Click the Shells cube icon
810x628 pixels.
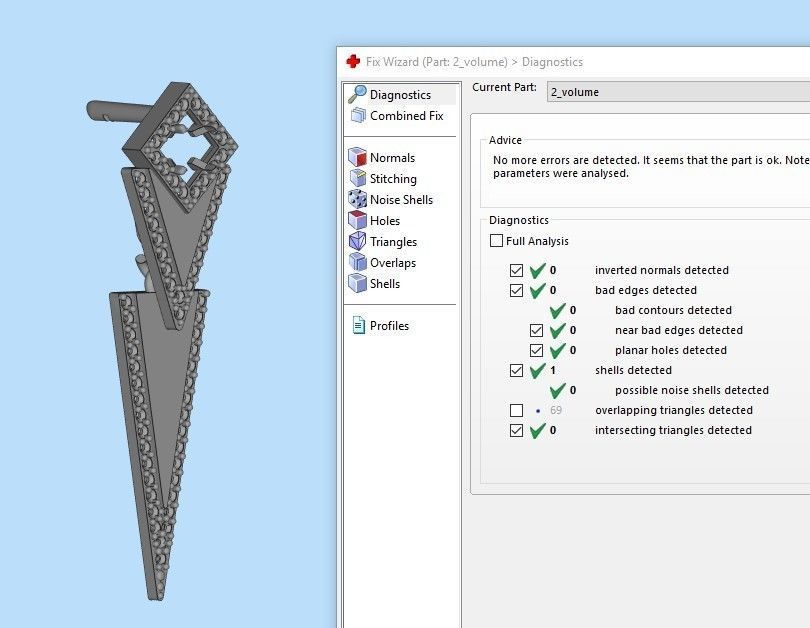pos(357,284)
